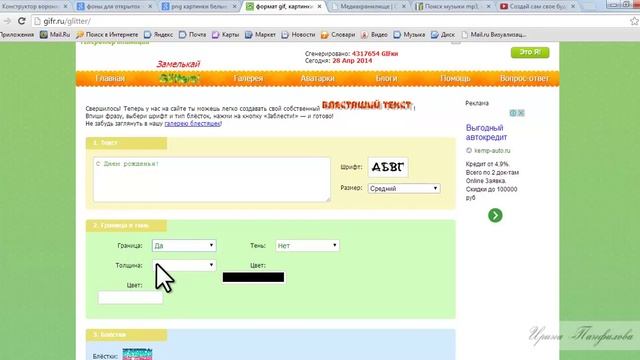This screenshot has height=360, width=640.
Task: Click the 28 Апр 2014 date text
Action: point(352,60)
